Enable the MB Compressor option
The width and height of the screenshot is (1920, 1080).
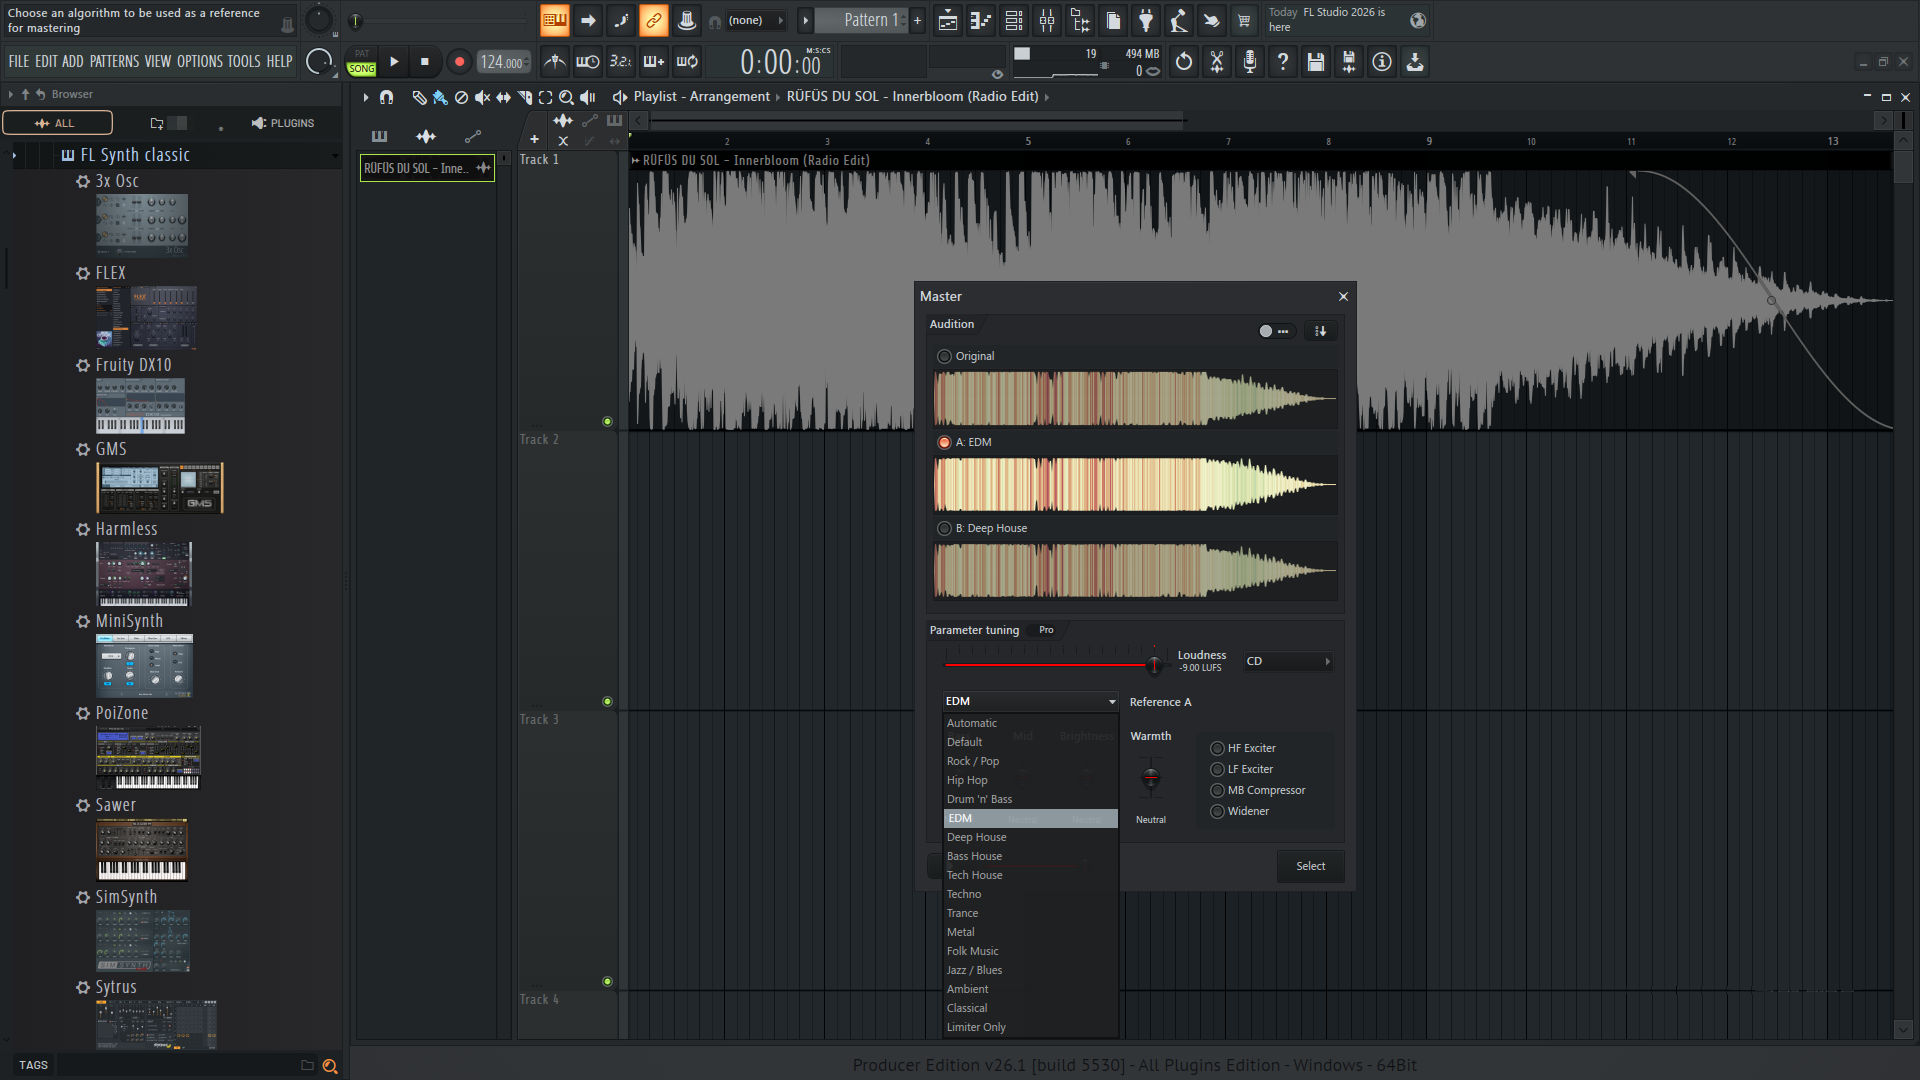click(1217, 790)
